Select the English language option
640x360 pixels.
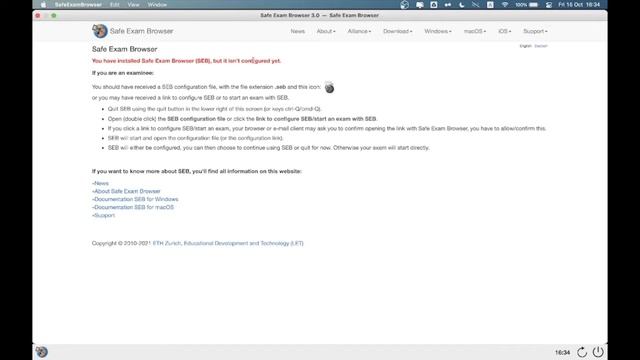coord(526,46)
